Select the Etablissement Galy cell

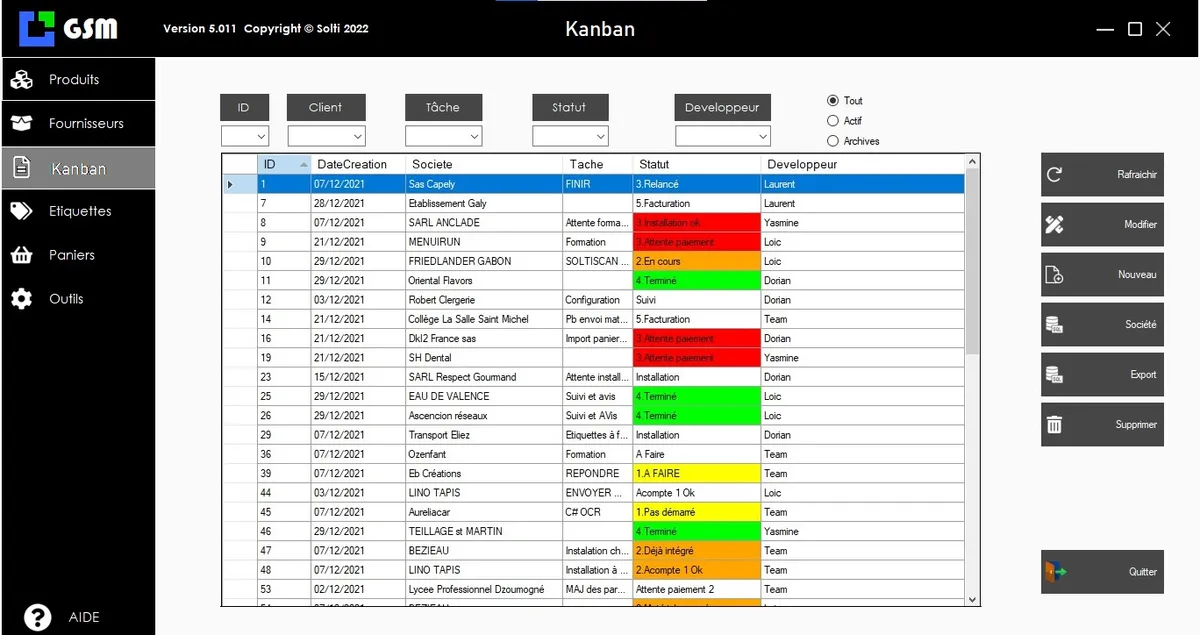click(x=483, y=203)
